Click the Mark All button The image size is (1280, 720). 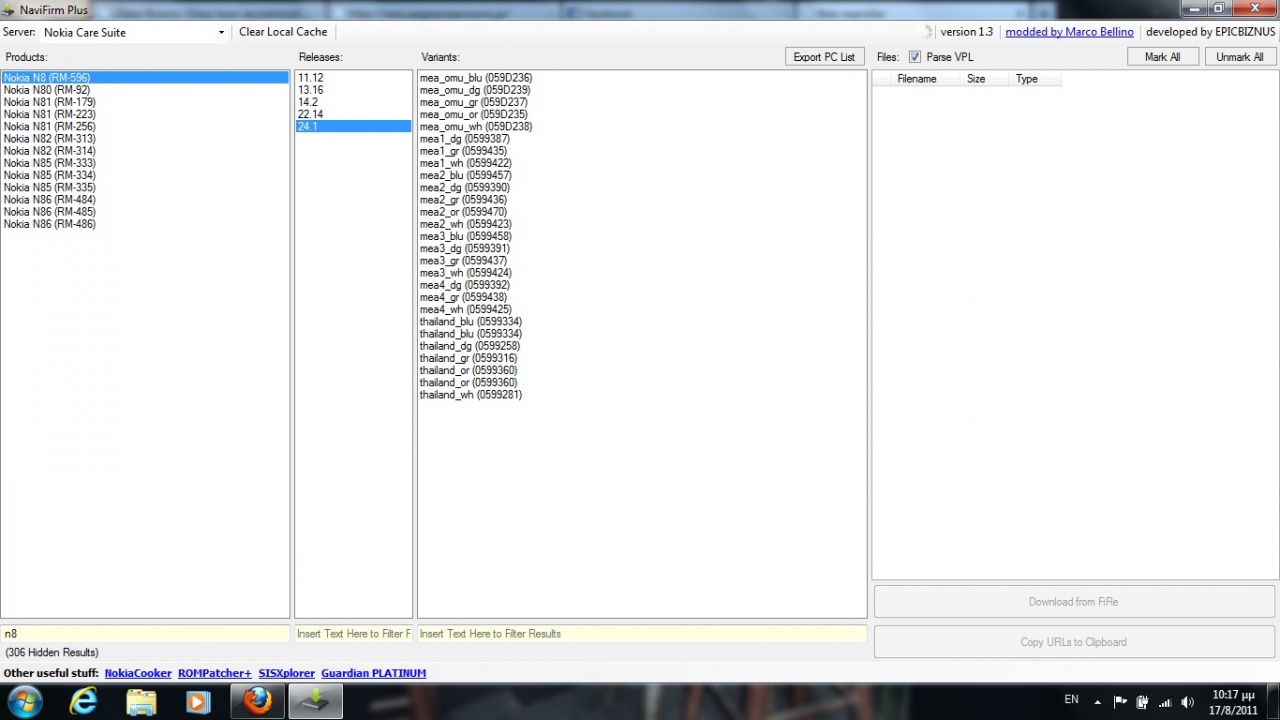[x=1162, y=57]
